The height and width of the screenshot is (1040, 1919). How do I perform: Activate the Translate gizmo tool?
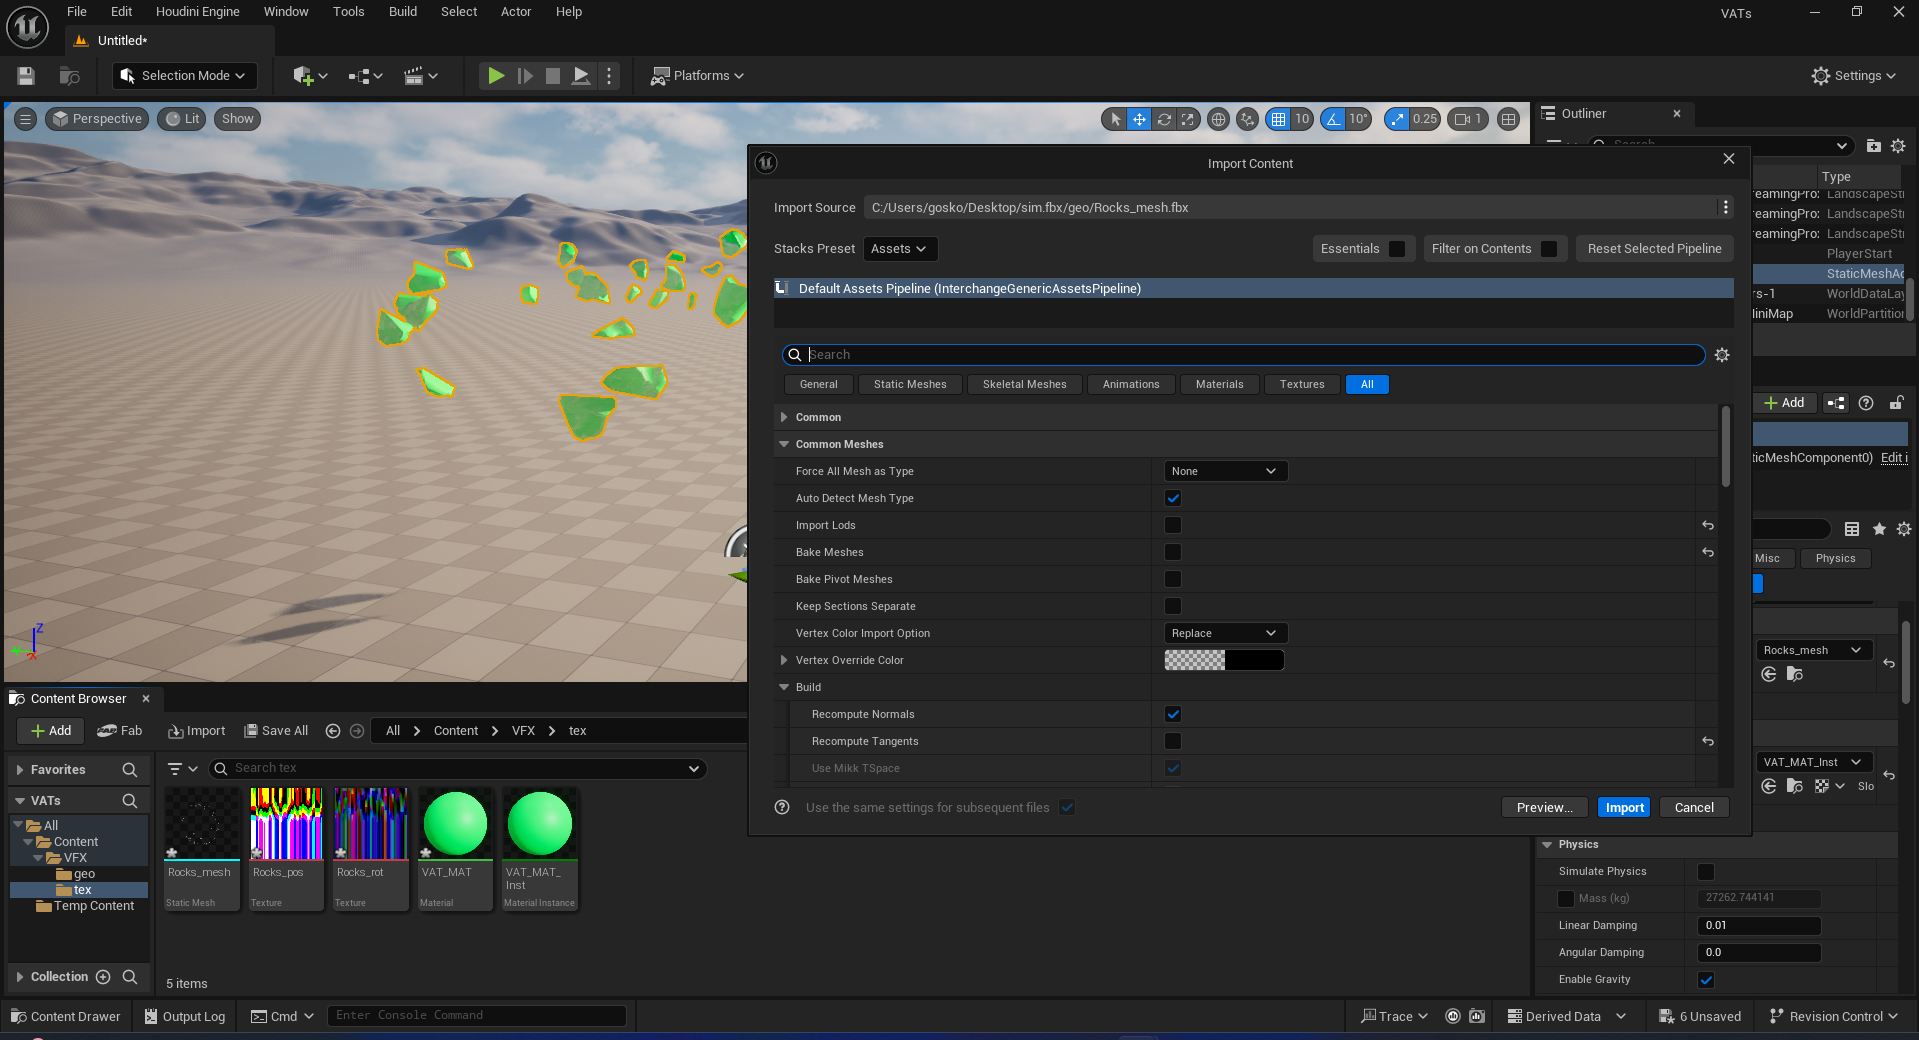[1139, 119]
